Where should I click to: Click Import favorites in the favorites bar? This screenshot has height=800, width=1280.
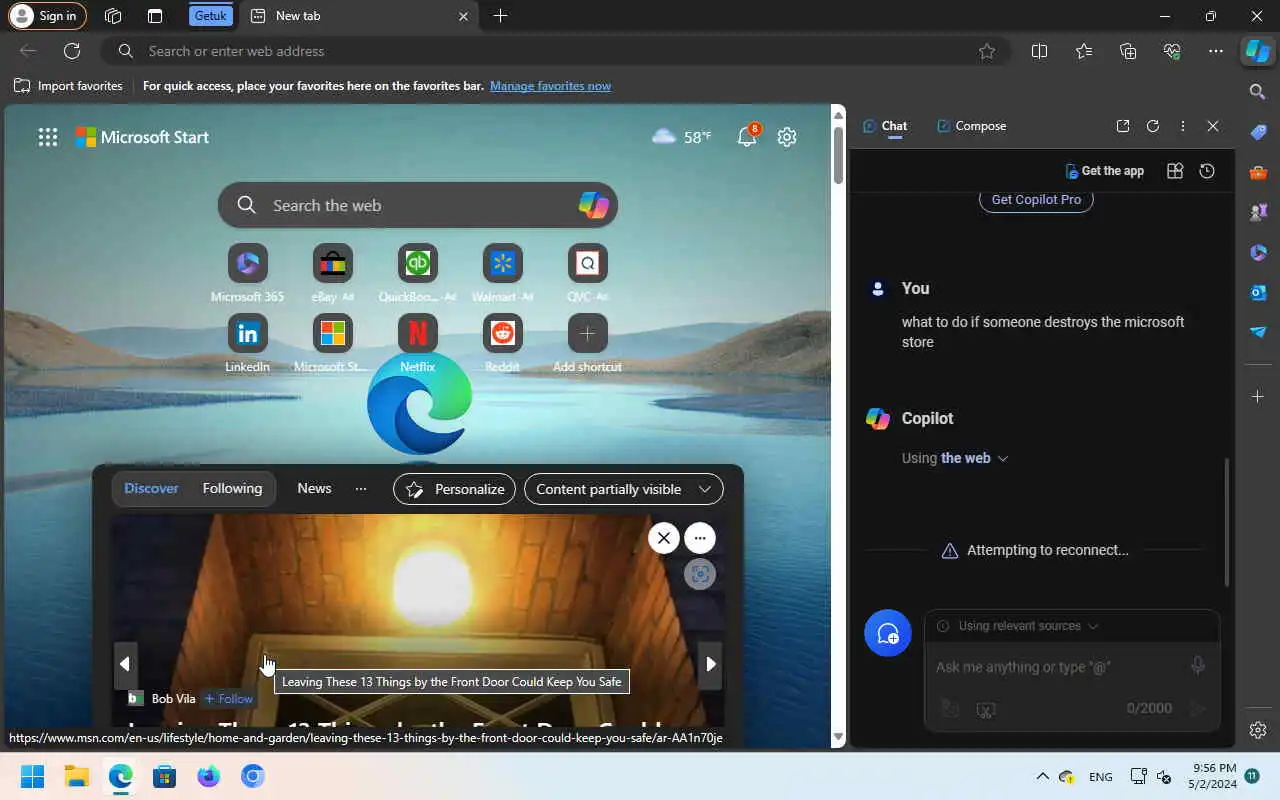(x=68, y=86)
